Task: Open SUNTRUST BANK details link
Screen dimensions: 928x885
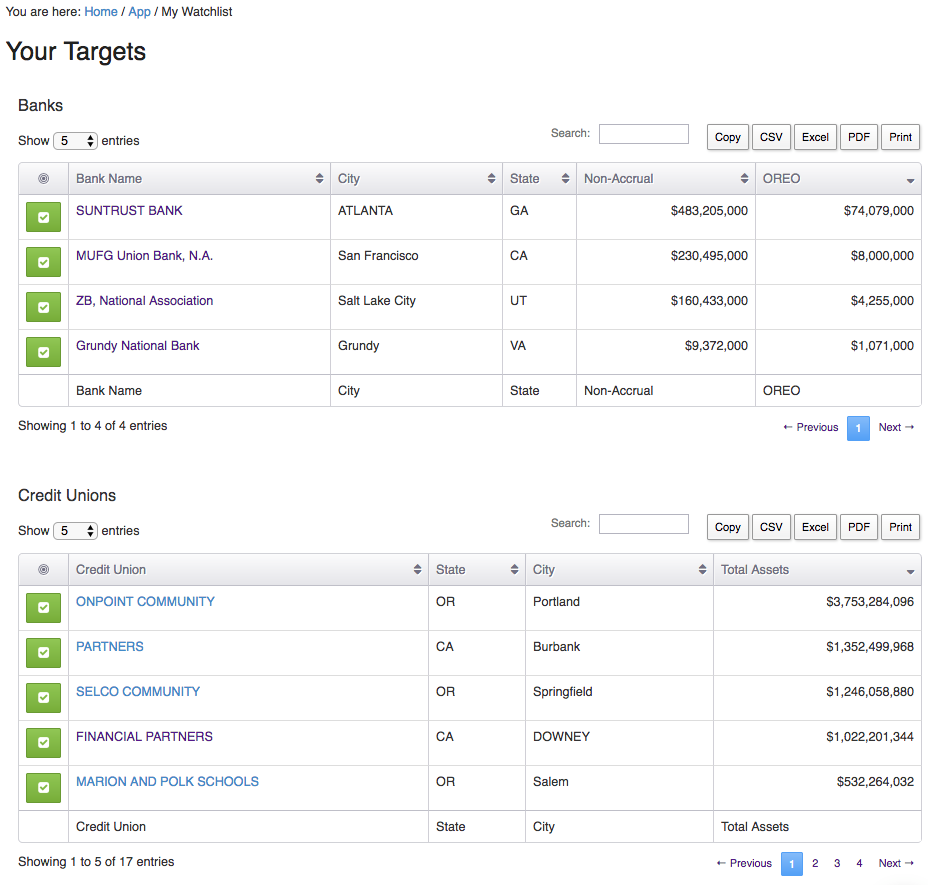Action: click(x=129, y=211)
